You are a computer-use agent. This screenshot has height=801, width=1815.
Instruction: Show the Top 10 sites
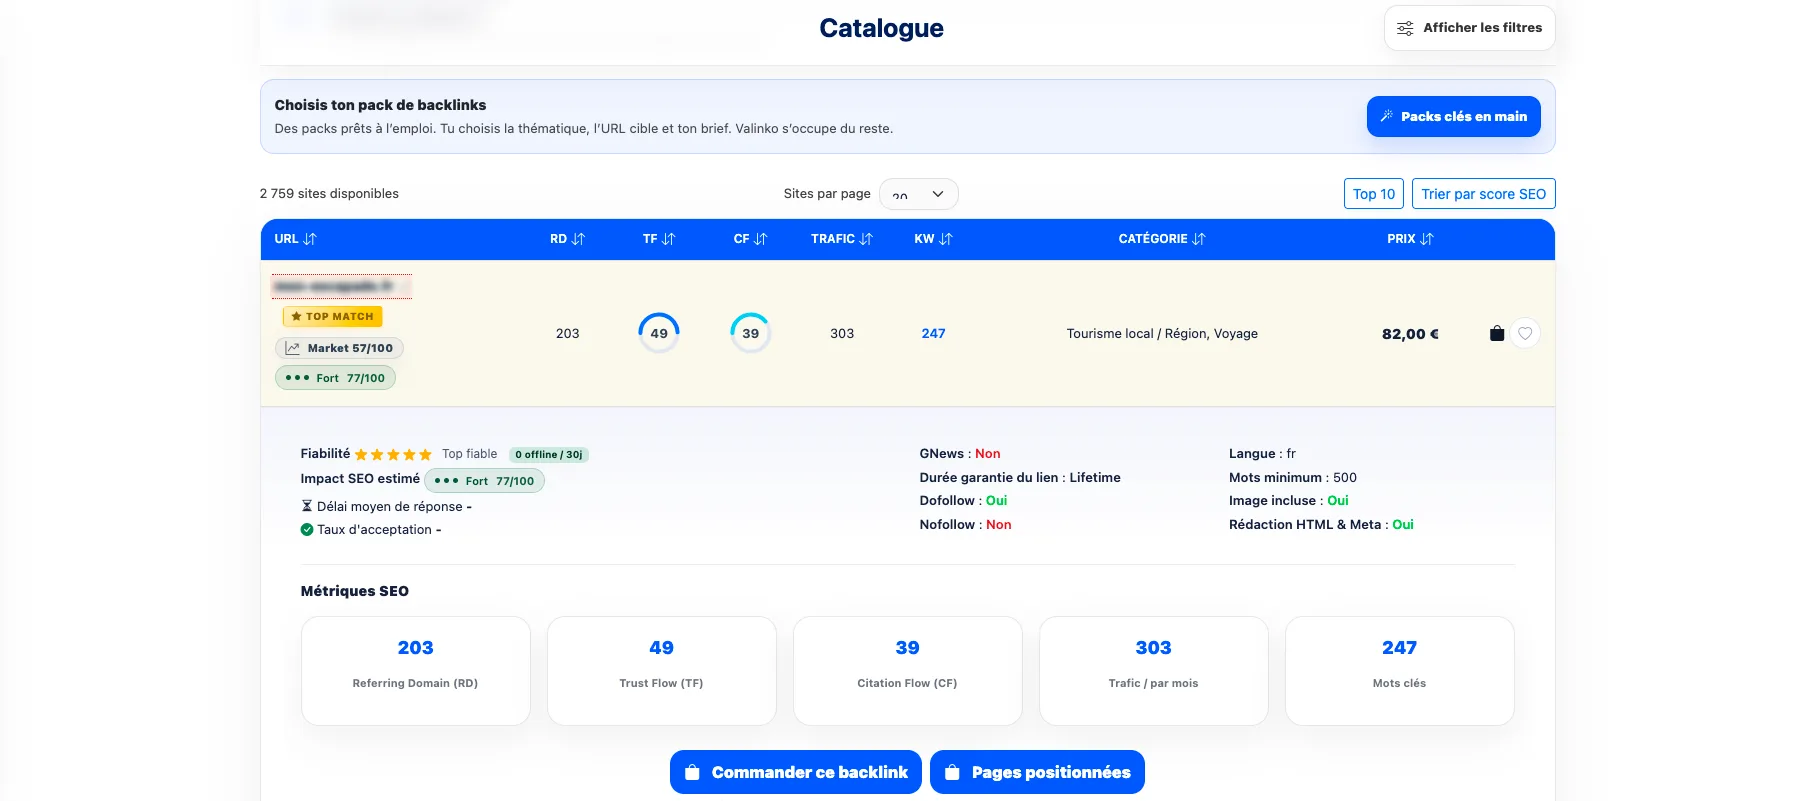[x=1373, y=194]
